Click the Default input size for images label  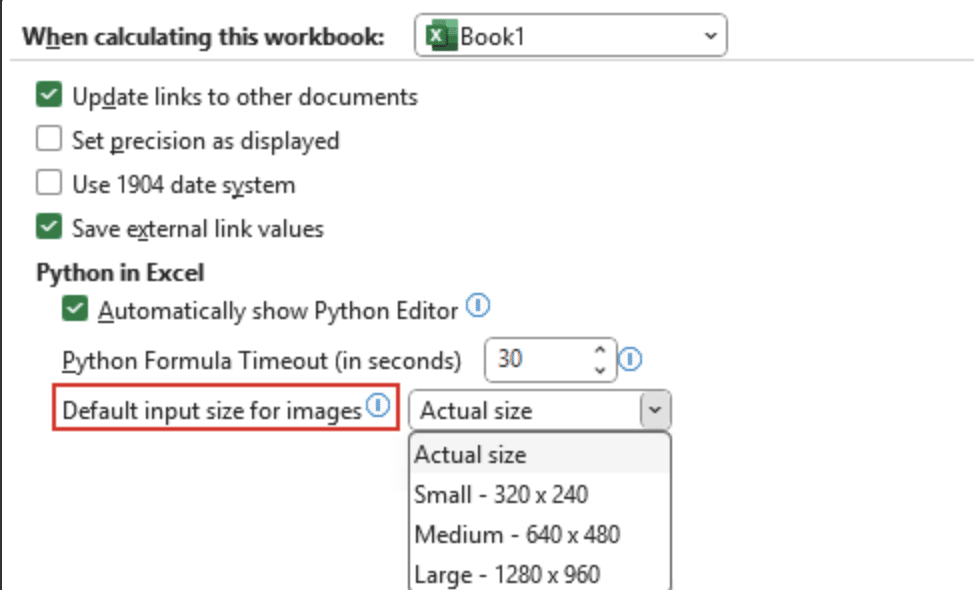[x=211, y=410]
